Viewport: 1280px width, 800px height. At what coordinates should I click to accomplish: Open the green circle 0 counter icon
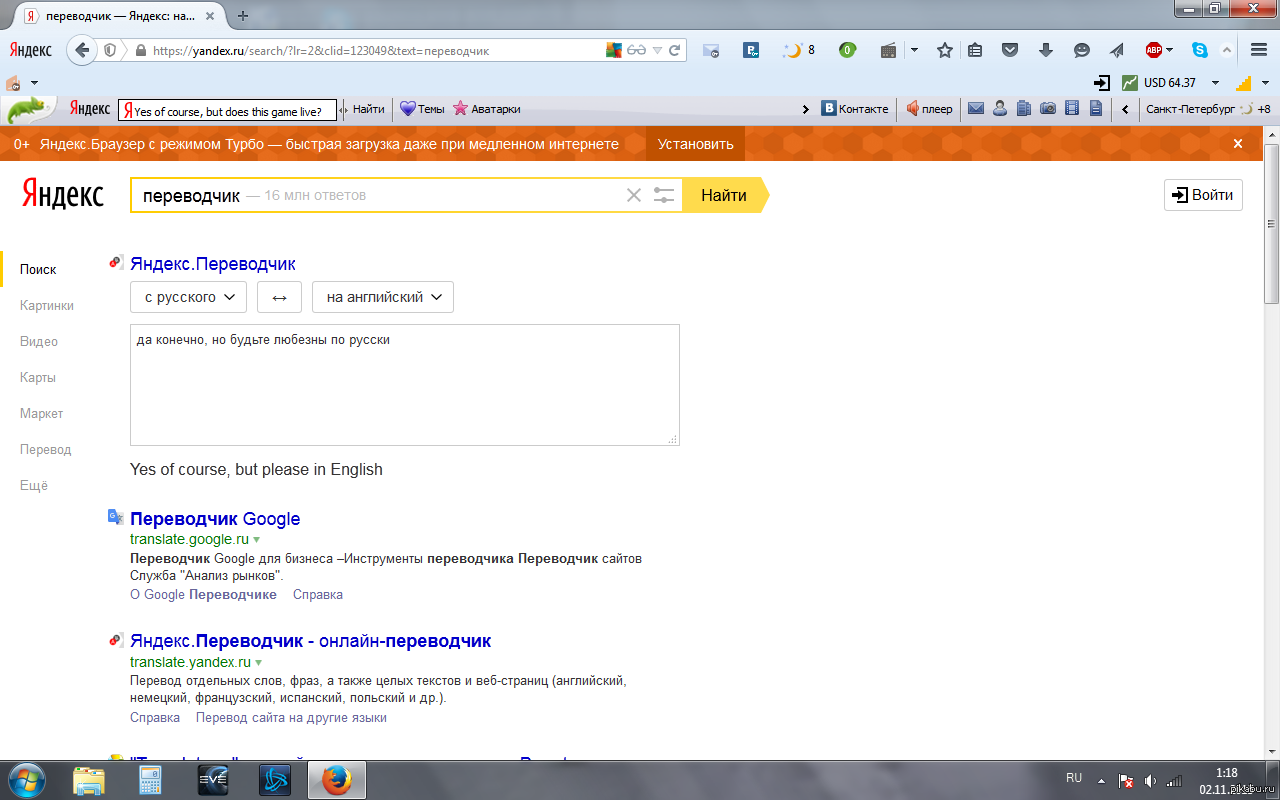847,50
